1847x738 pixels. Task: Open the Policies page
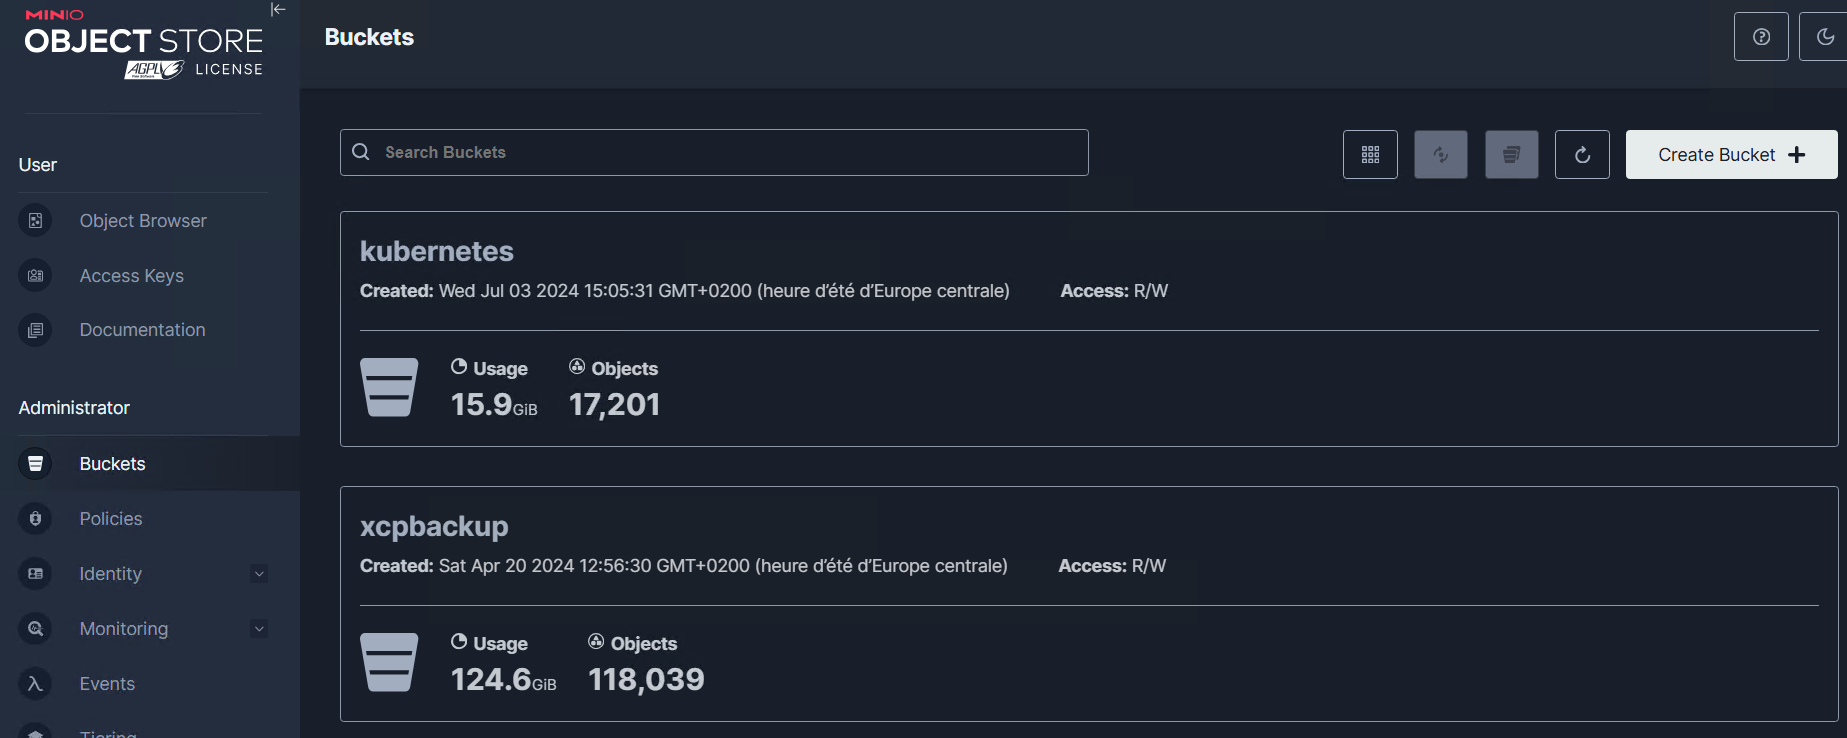point(111,519)
